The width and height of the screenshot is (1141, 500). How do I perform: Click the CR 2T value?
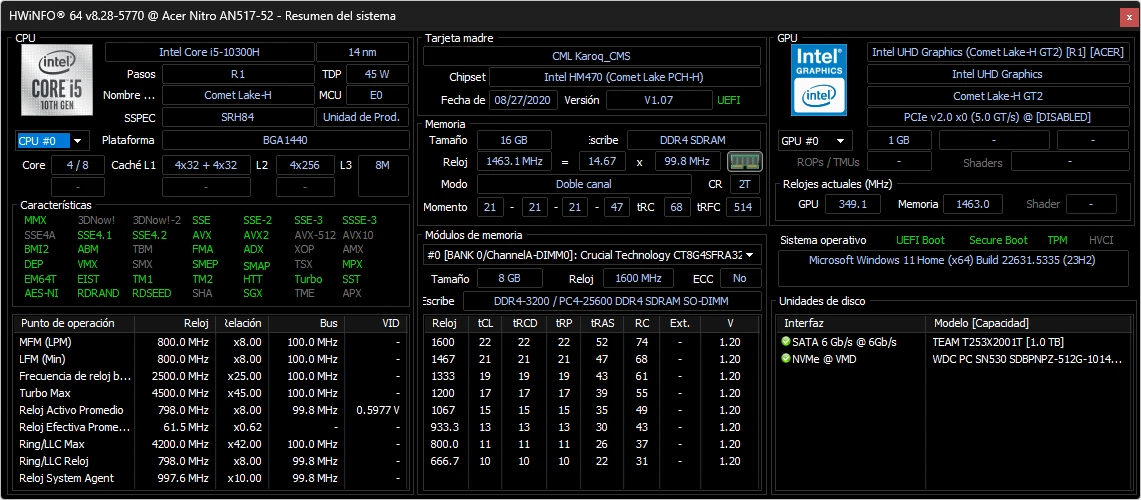[x=744, y=184]
